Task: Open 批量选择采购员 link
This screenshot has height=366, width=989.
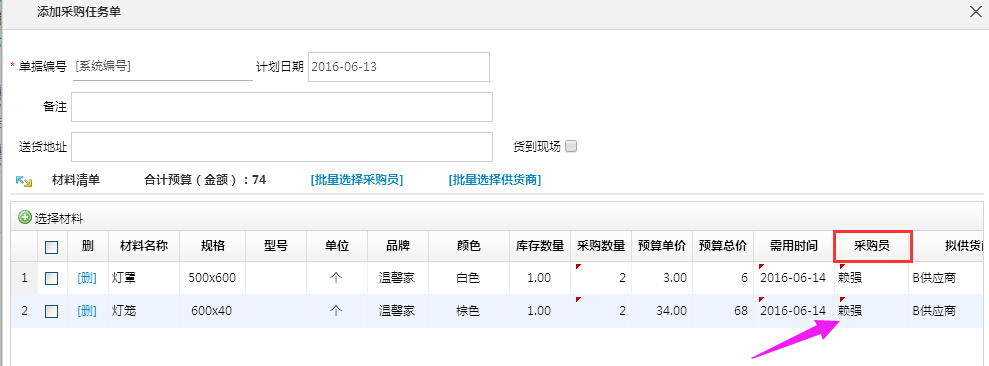Action: click(x=356, y=180)
